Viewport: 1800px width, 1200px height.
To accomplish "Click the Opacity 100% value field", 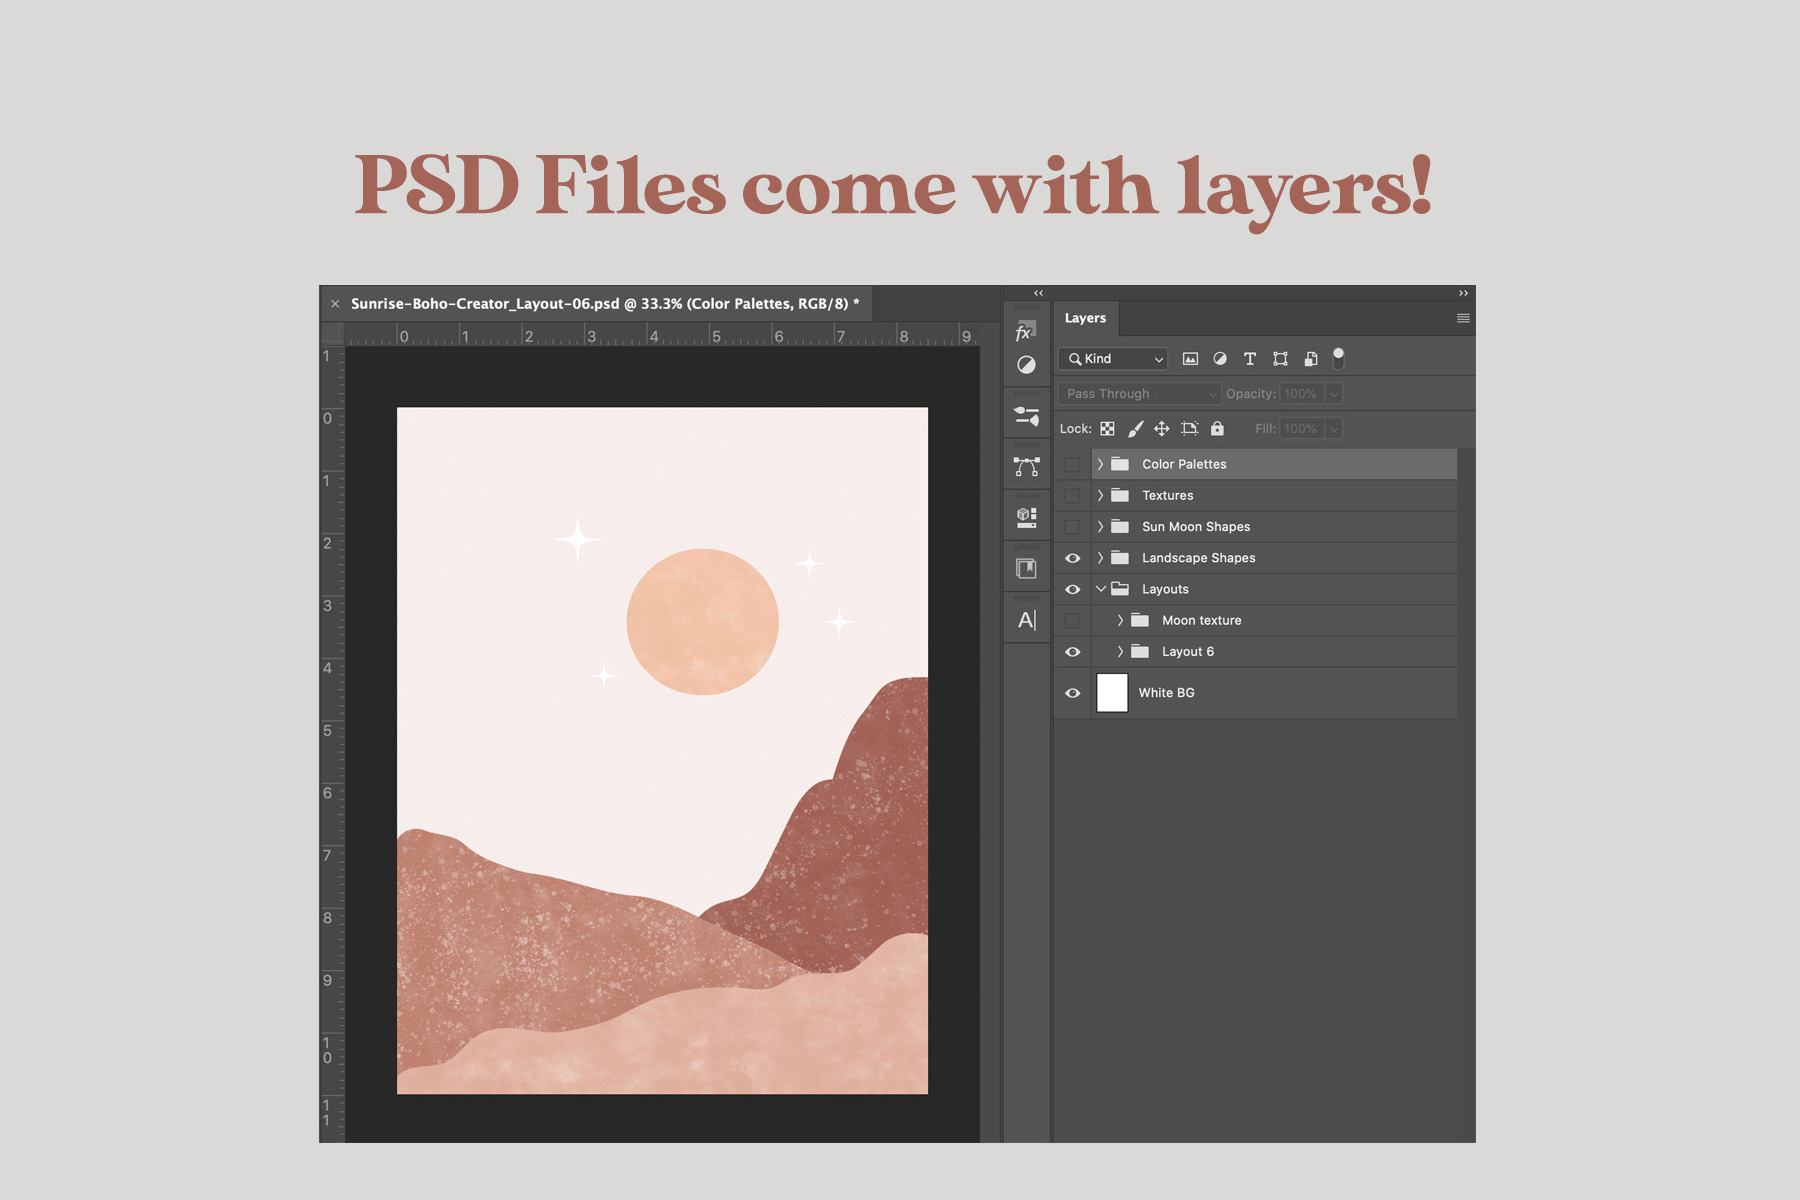I will tap(1302, 394).
